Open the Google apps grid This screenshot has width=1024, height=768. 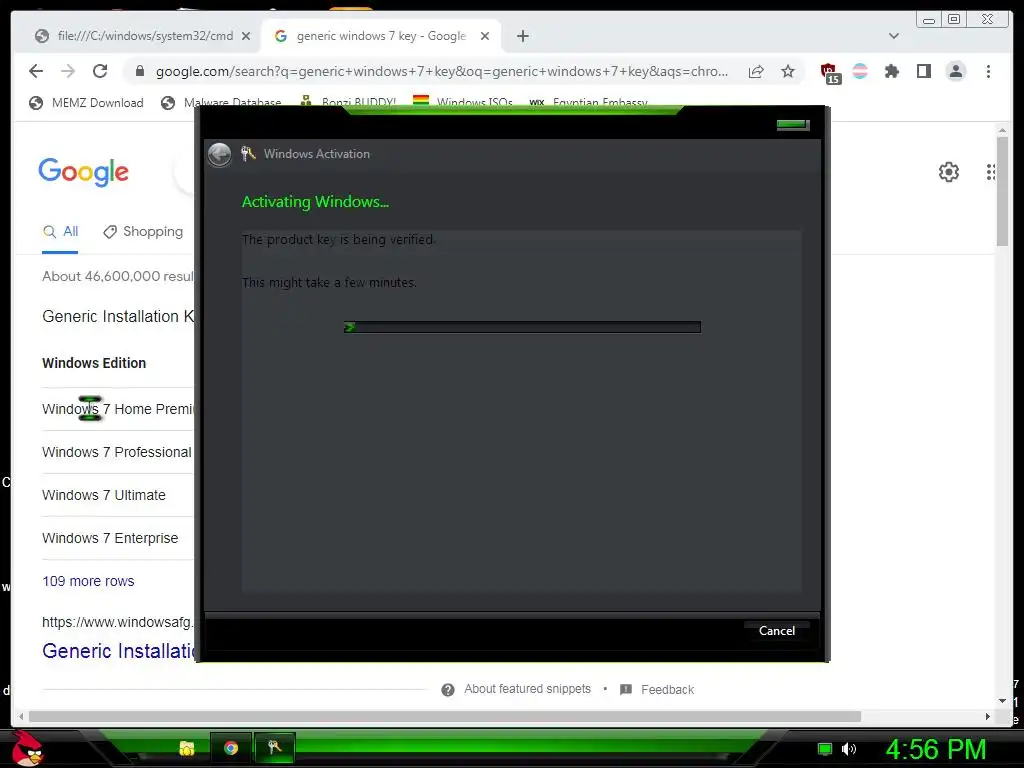pyautogui.click(x=991, y=172)
